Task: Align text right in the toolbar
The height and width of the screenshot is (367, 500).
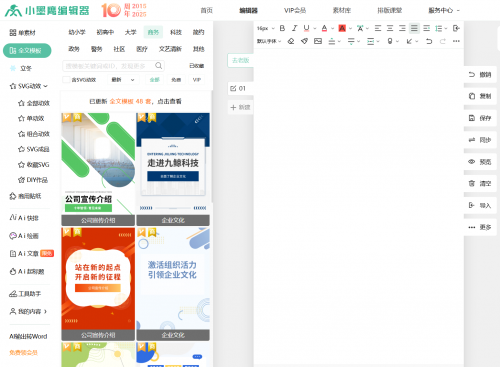Action: click(402, 28)
